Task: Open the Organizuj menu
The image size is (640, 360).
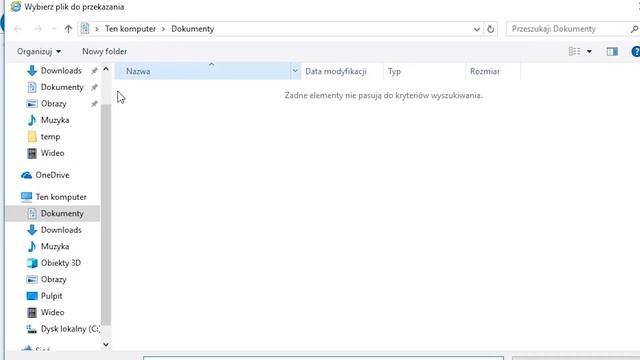Action: point(39,51)
